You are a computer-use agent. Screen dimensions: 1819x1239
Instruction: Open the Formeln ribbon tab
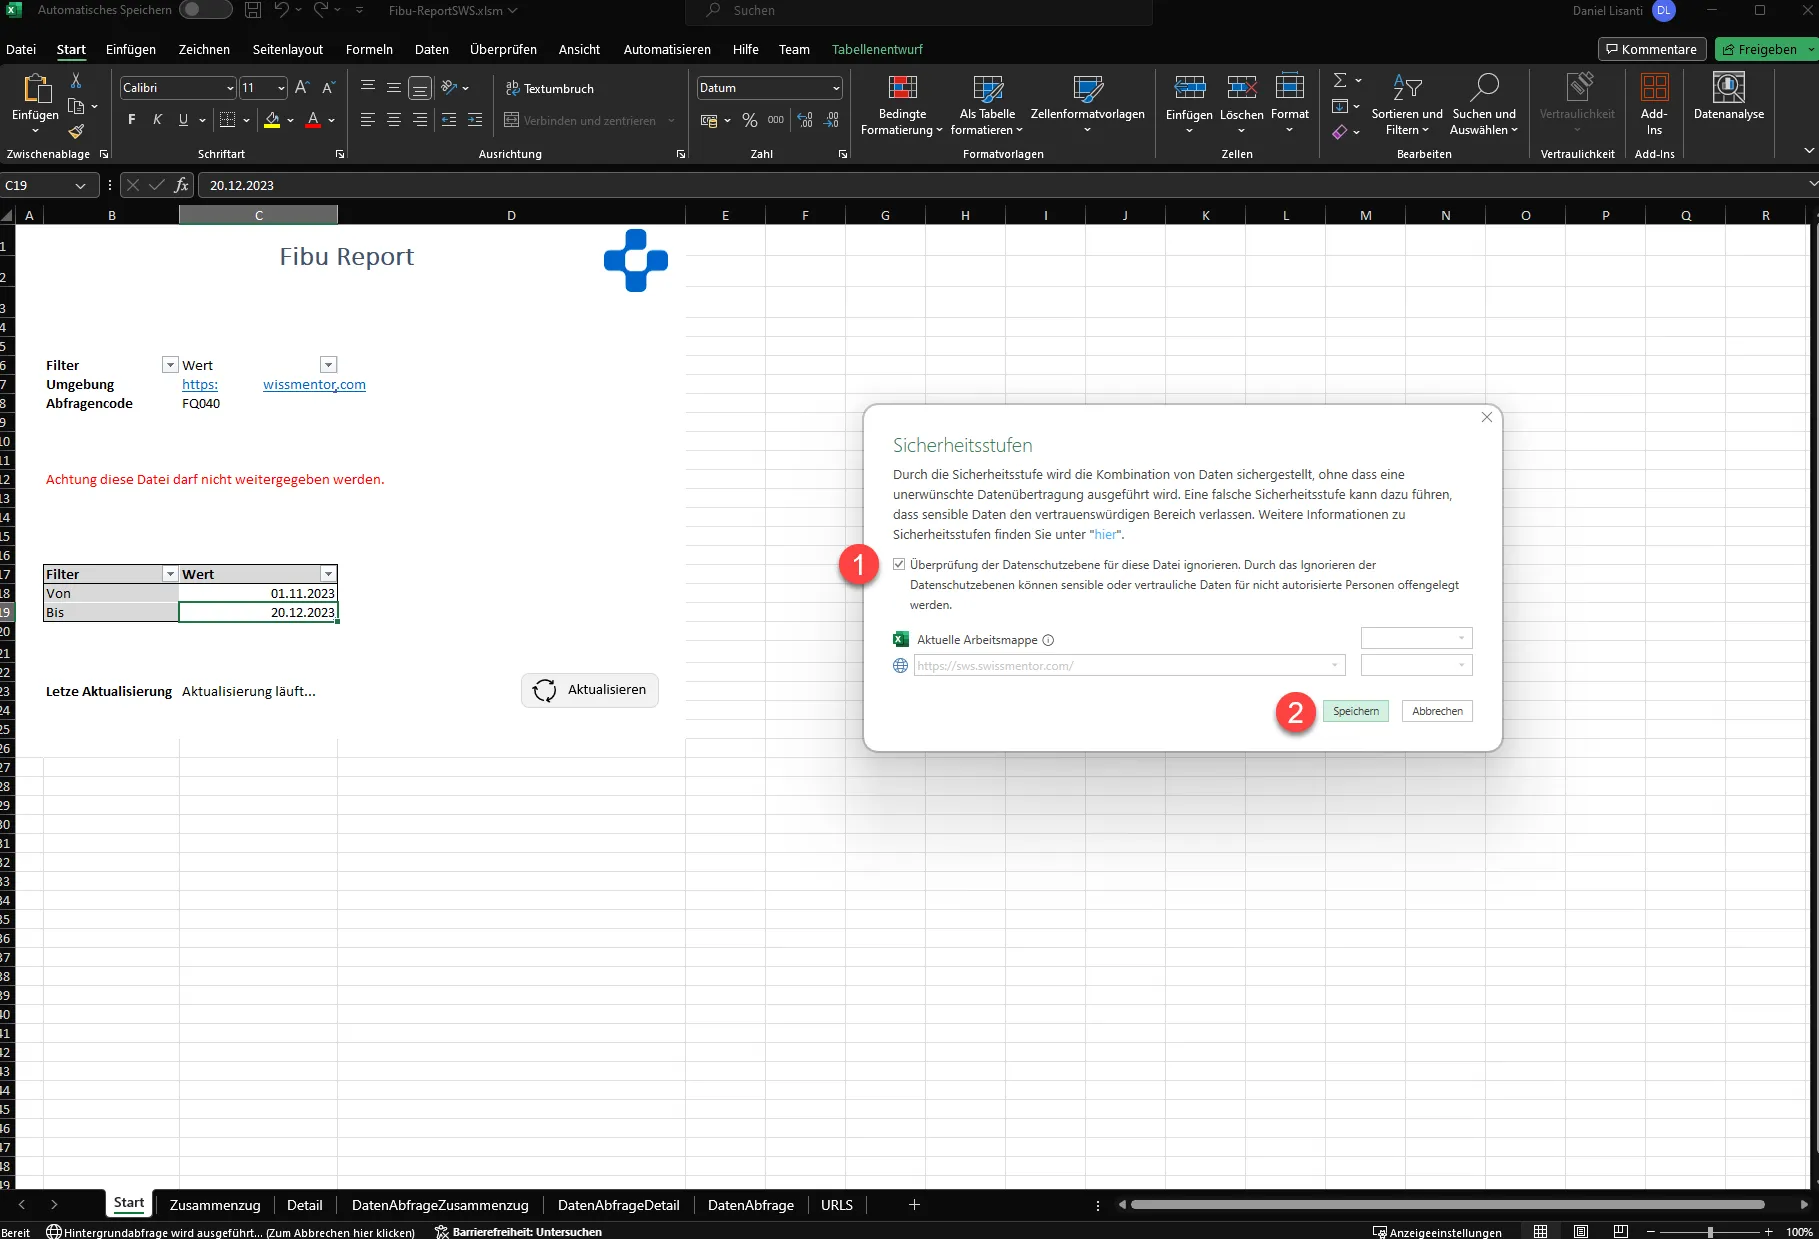[369, 49]
